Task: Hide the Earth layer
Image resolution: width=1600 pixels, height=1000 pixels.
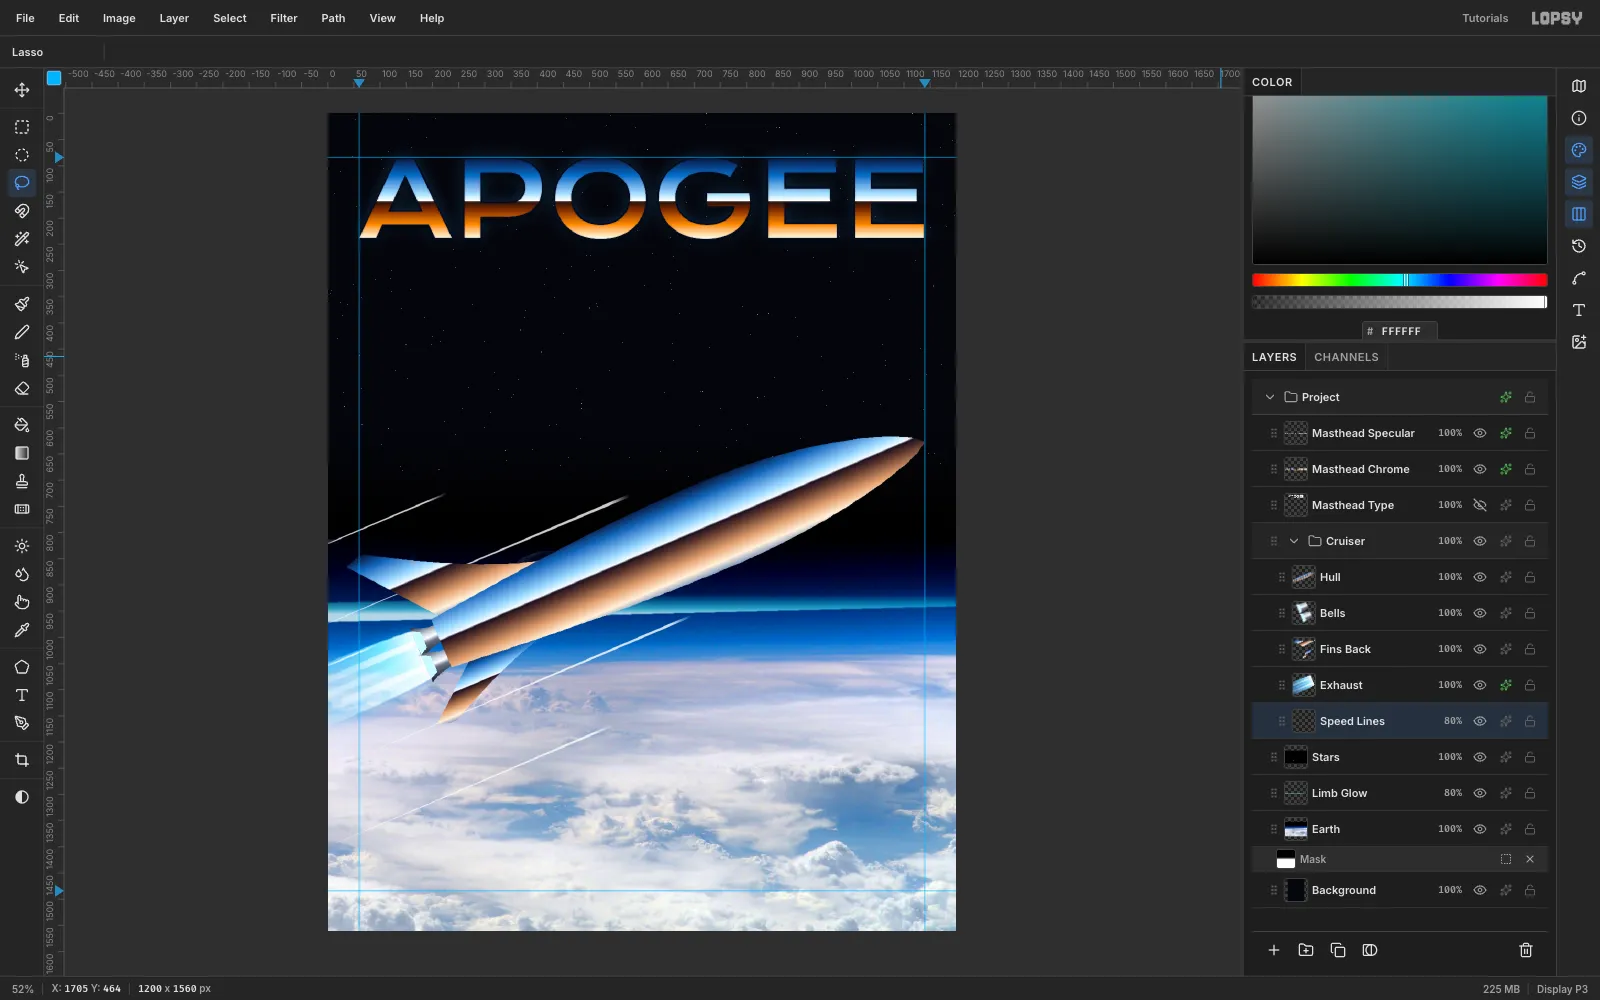Action: (1480, 829)
